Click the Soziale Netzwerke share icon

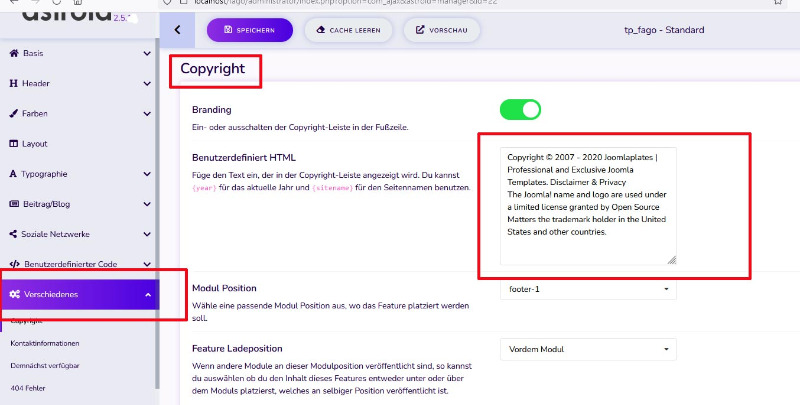tap(13, 234)
